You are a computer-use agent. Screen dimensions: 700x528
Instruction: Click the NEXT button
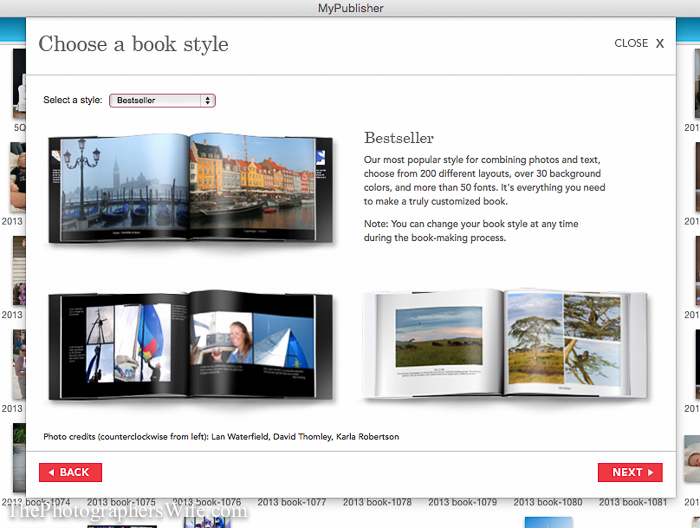coord(630,472)
